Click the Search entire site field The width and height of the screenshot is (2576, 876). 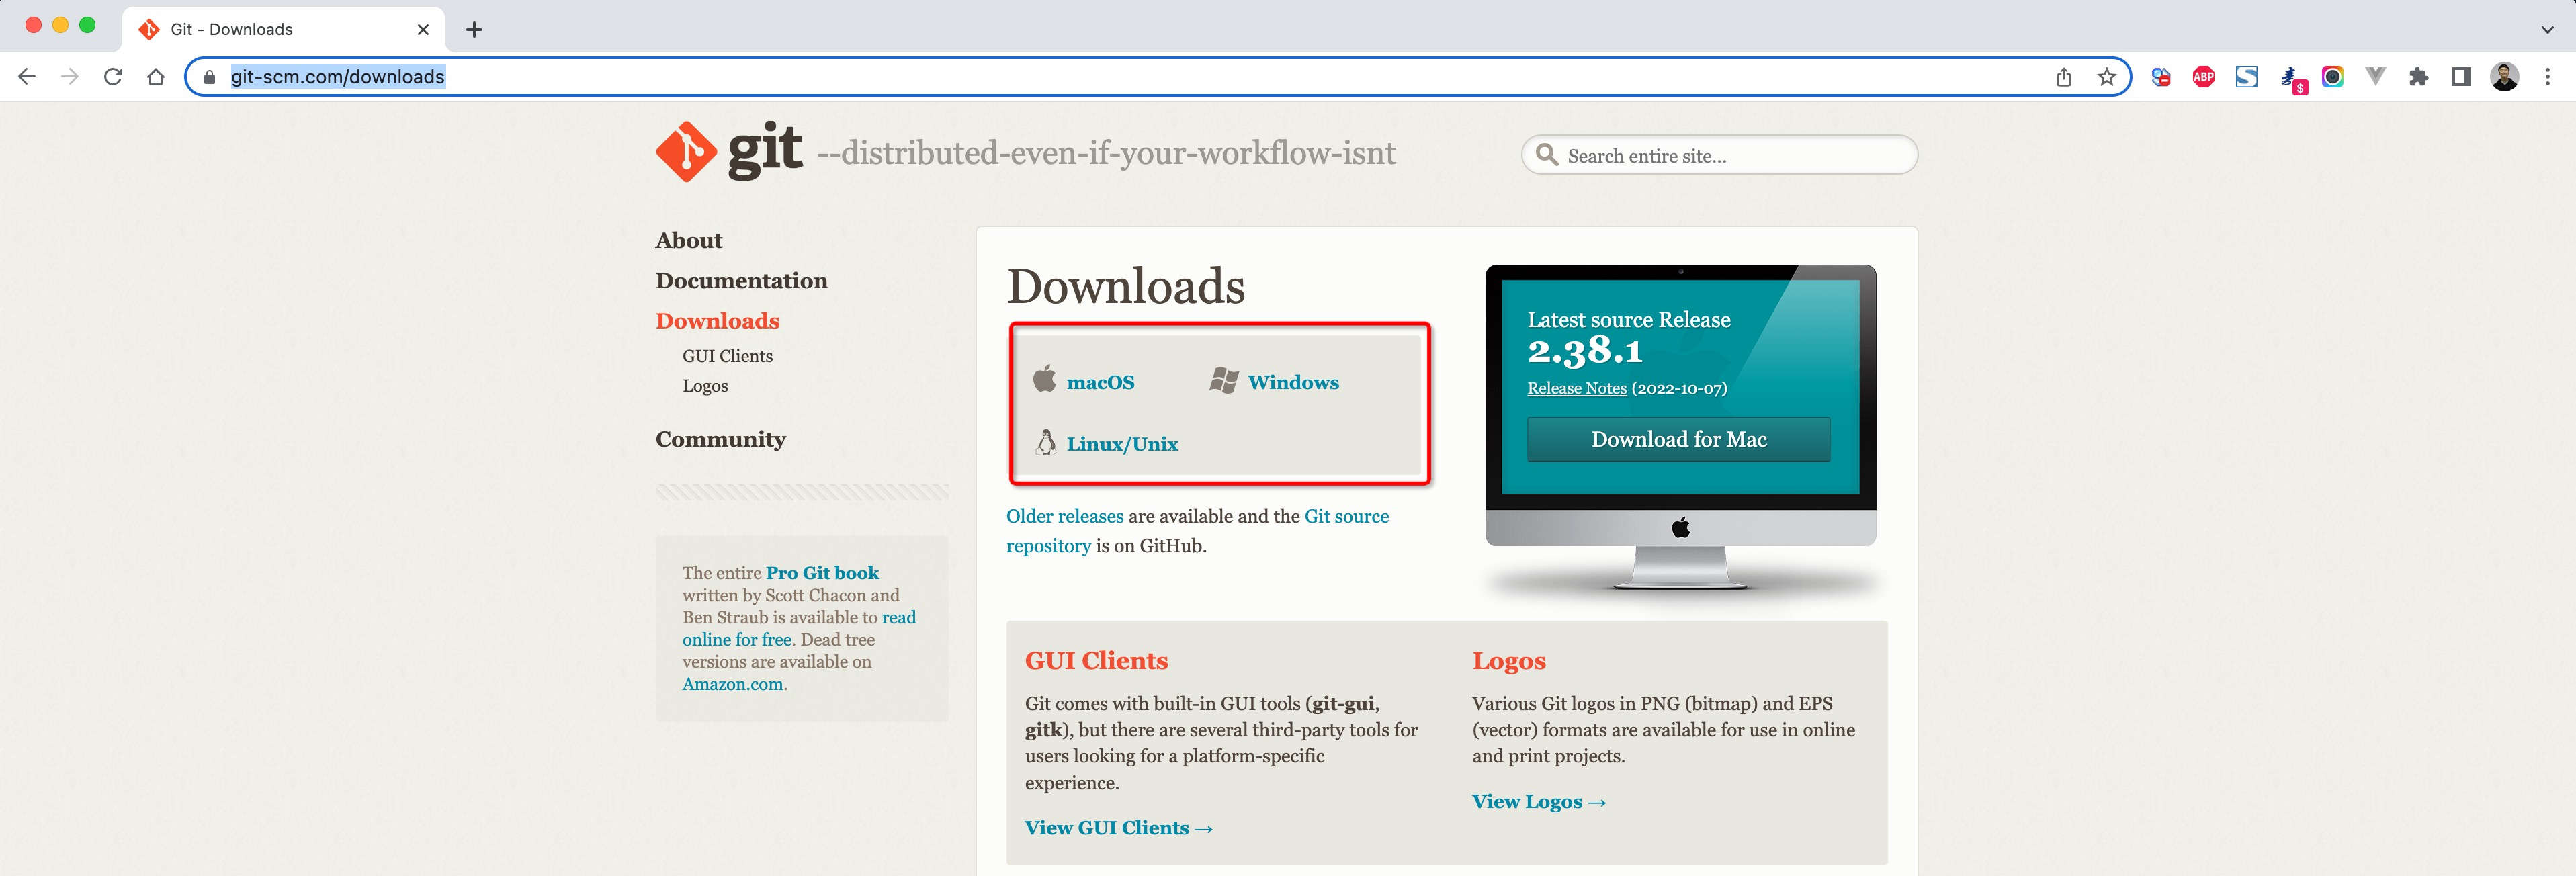point(1719,155)
